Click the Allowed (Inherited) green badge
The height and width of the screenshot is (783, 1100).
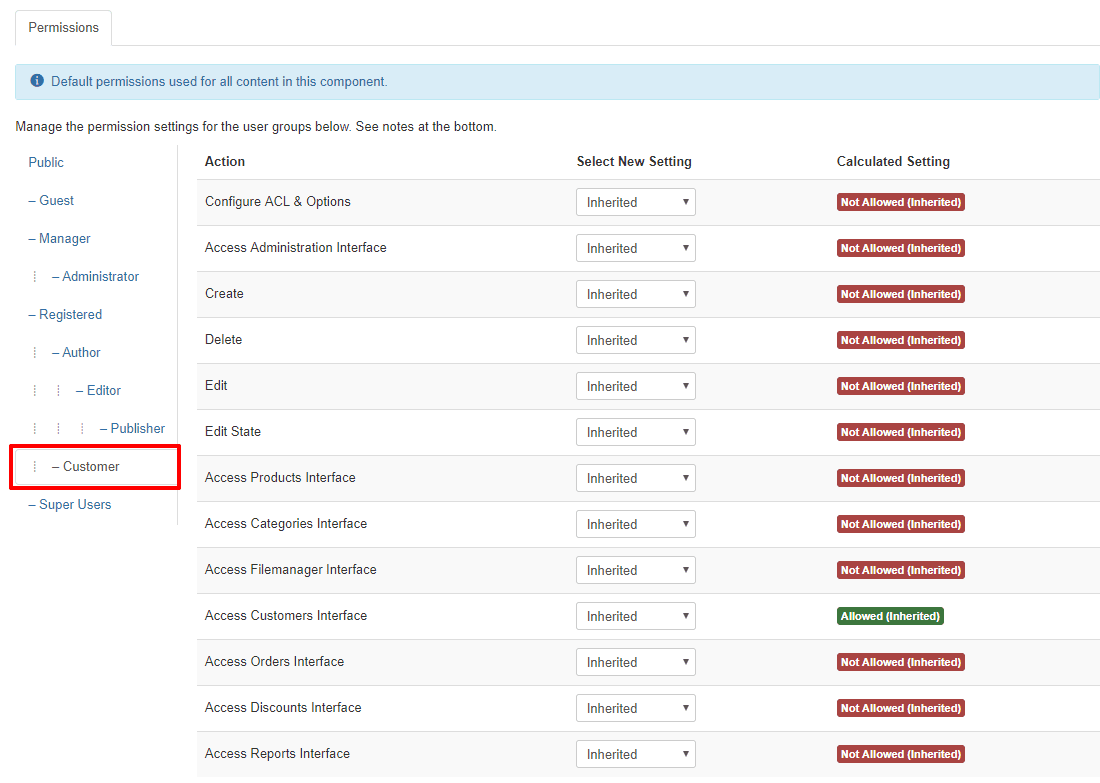890,616
